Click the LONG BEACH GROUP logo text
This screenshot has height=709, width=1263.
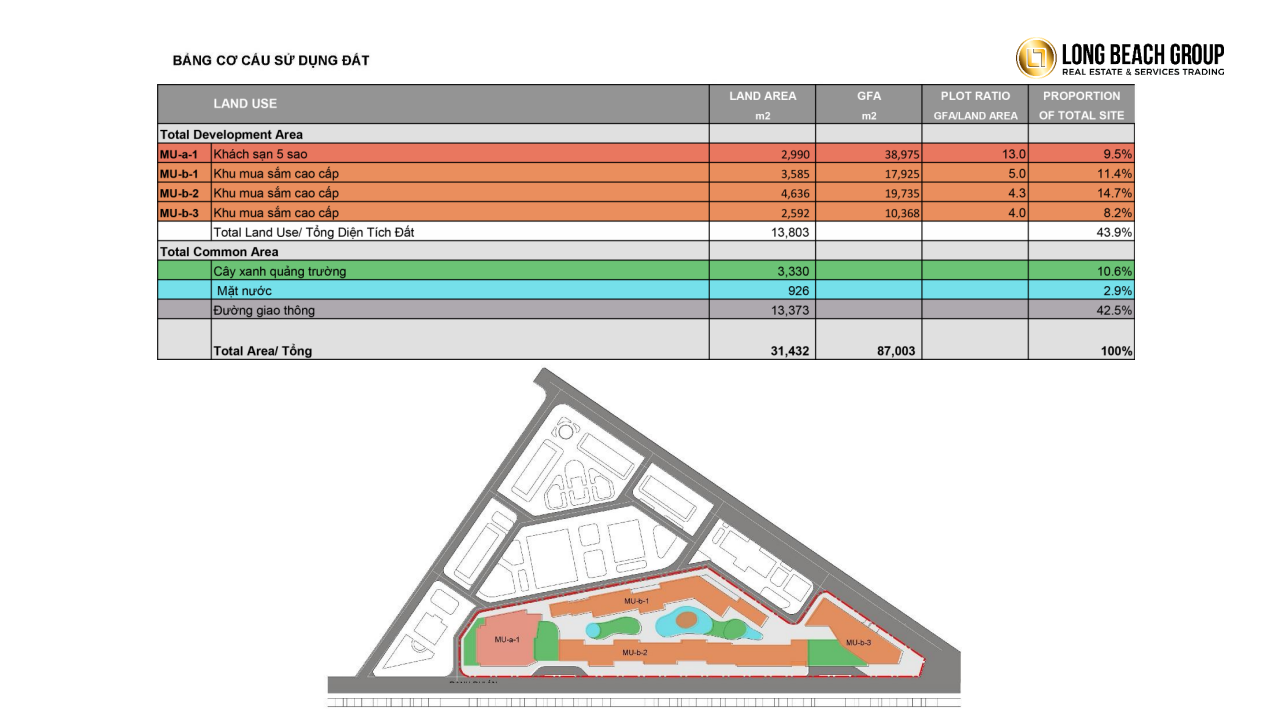pyautogui.click(x=1142, y=54)
